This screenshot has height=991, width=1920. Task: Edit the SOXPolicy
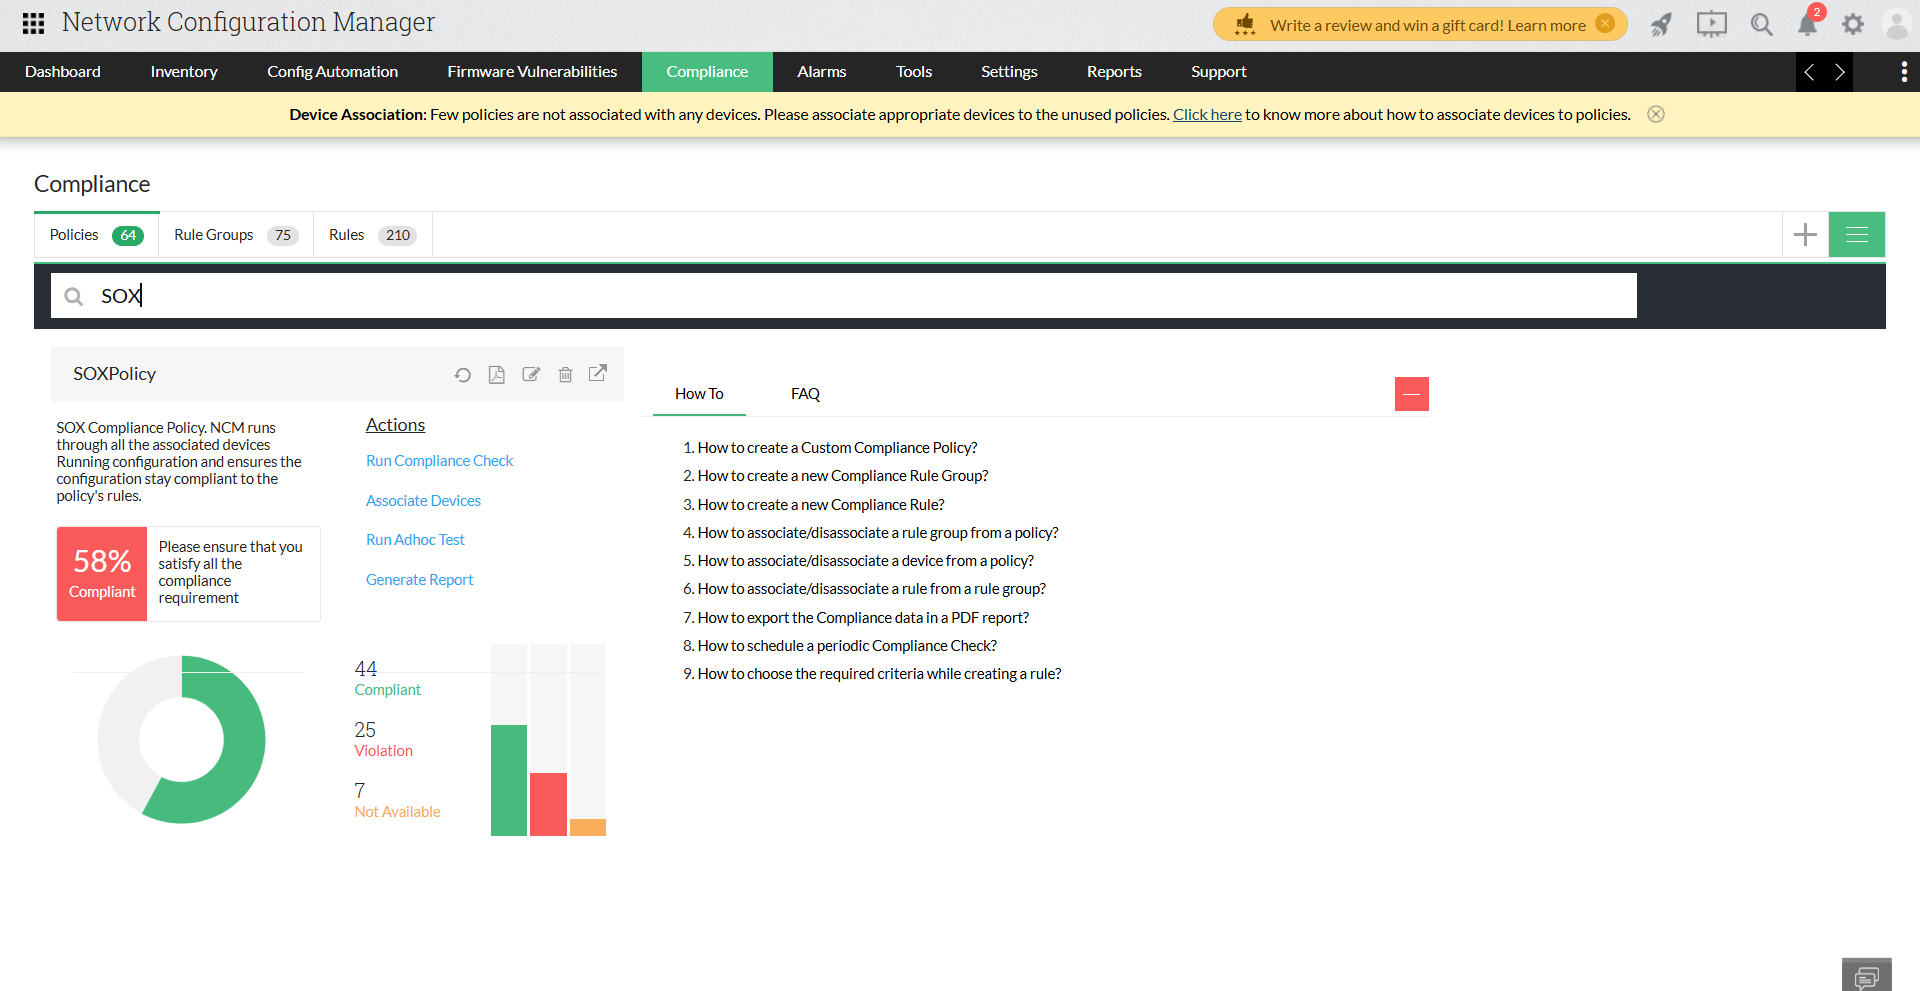(x=531, y=375)
